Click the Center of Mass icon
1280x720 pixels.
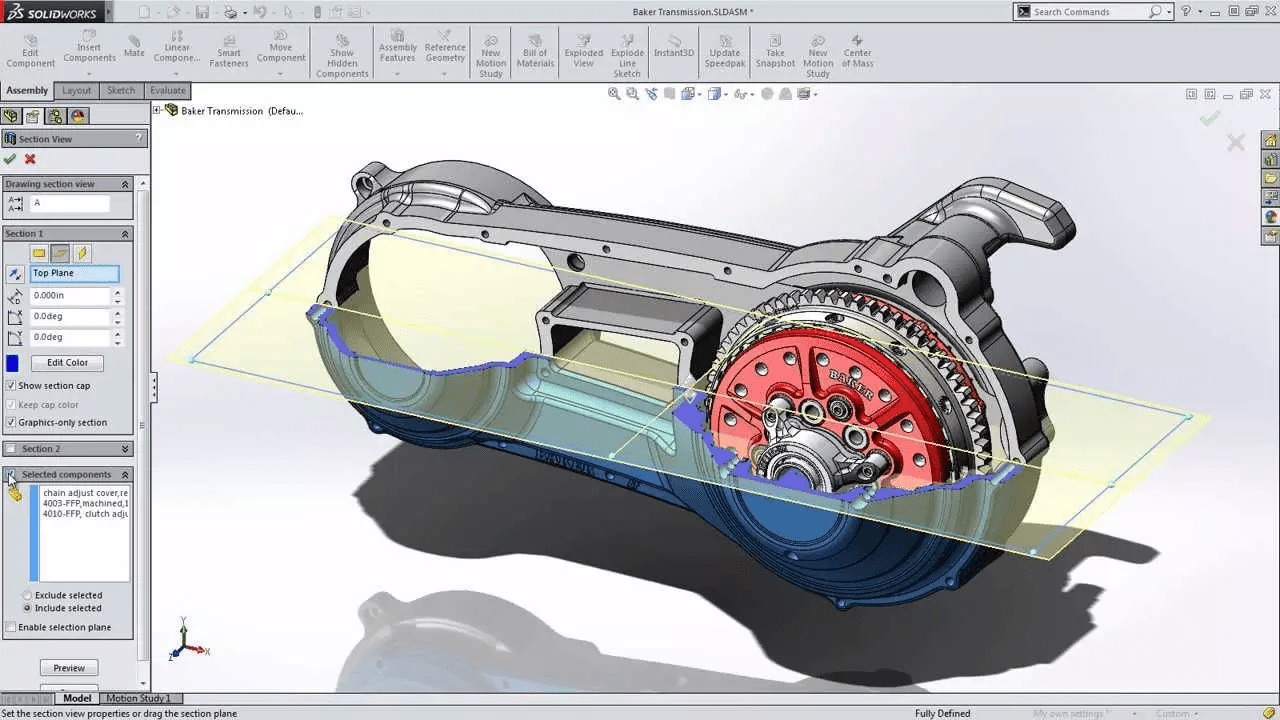point(857,50)
